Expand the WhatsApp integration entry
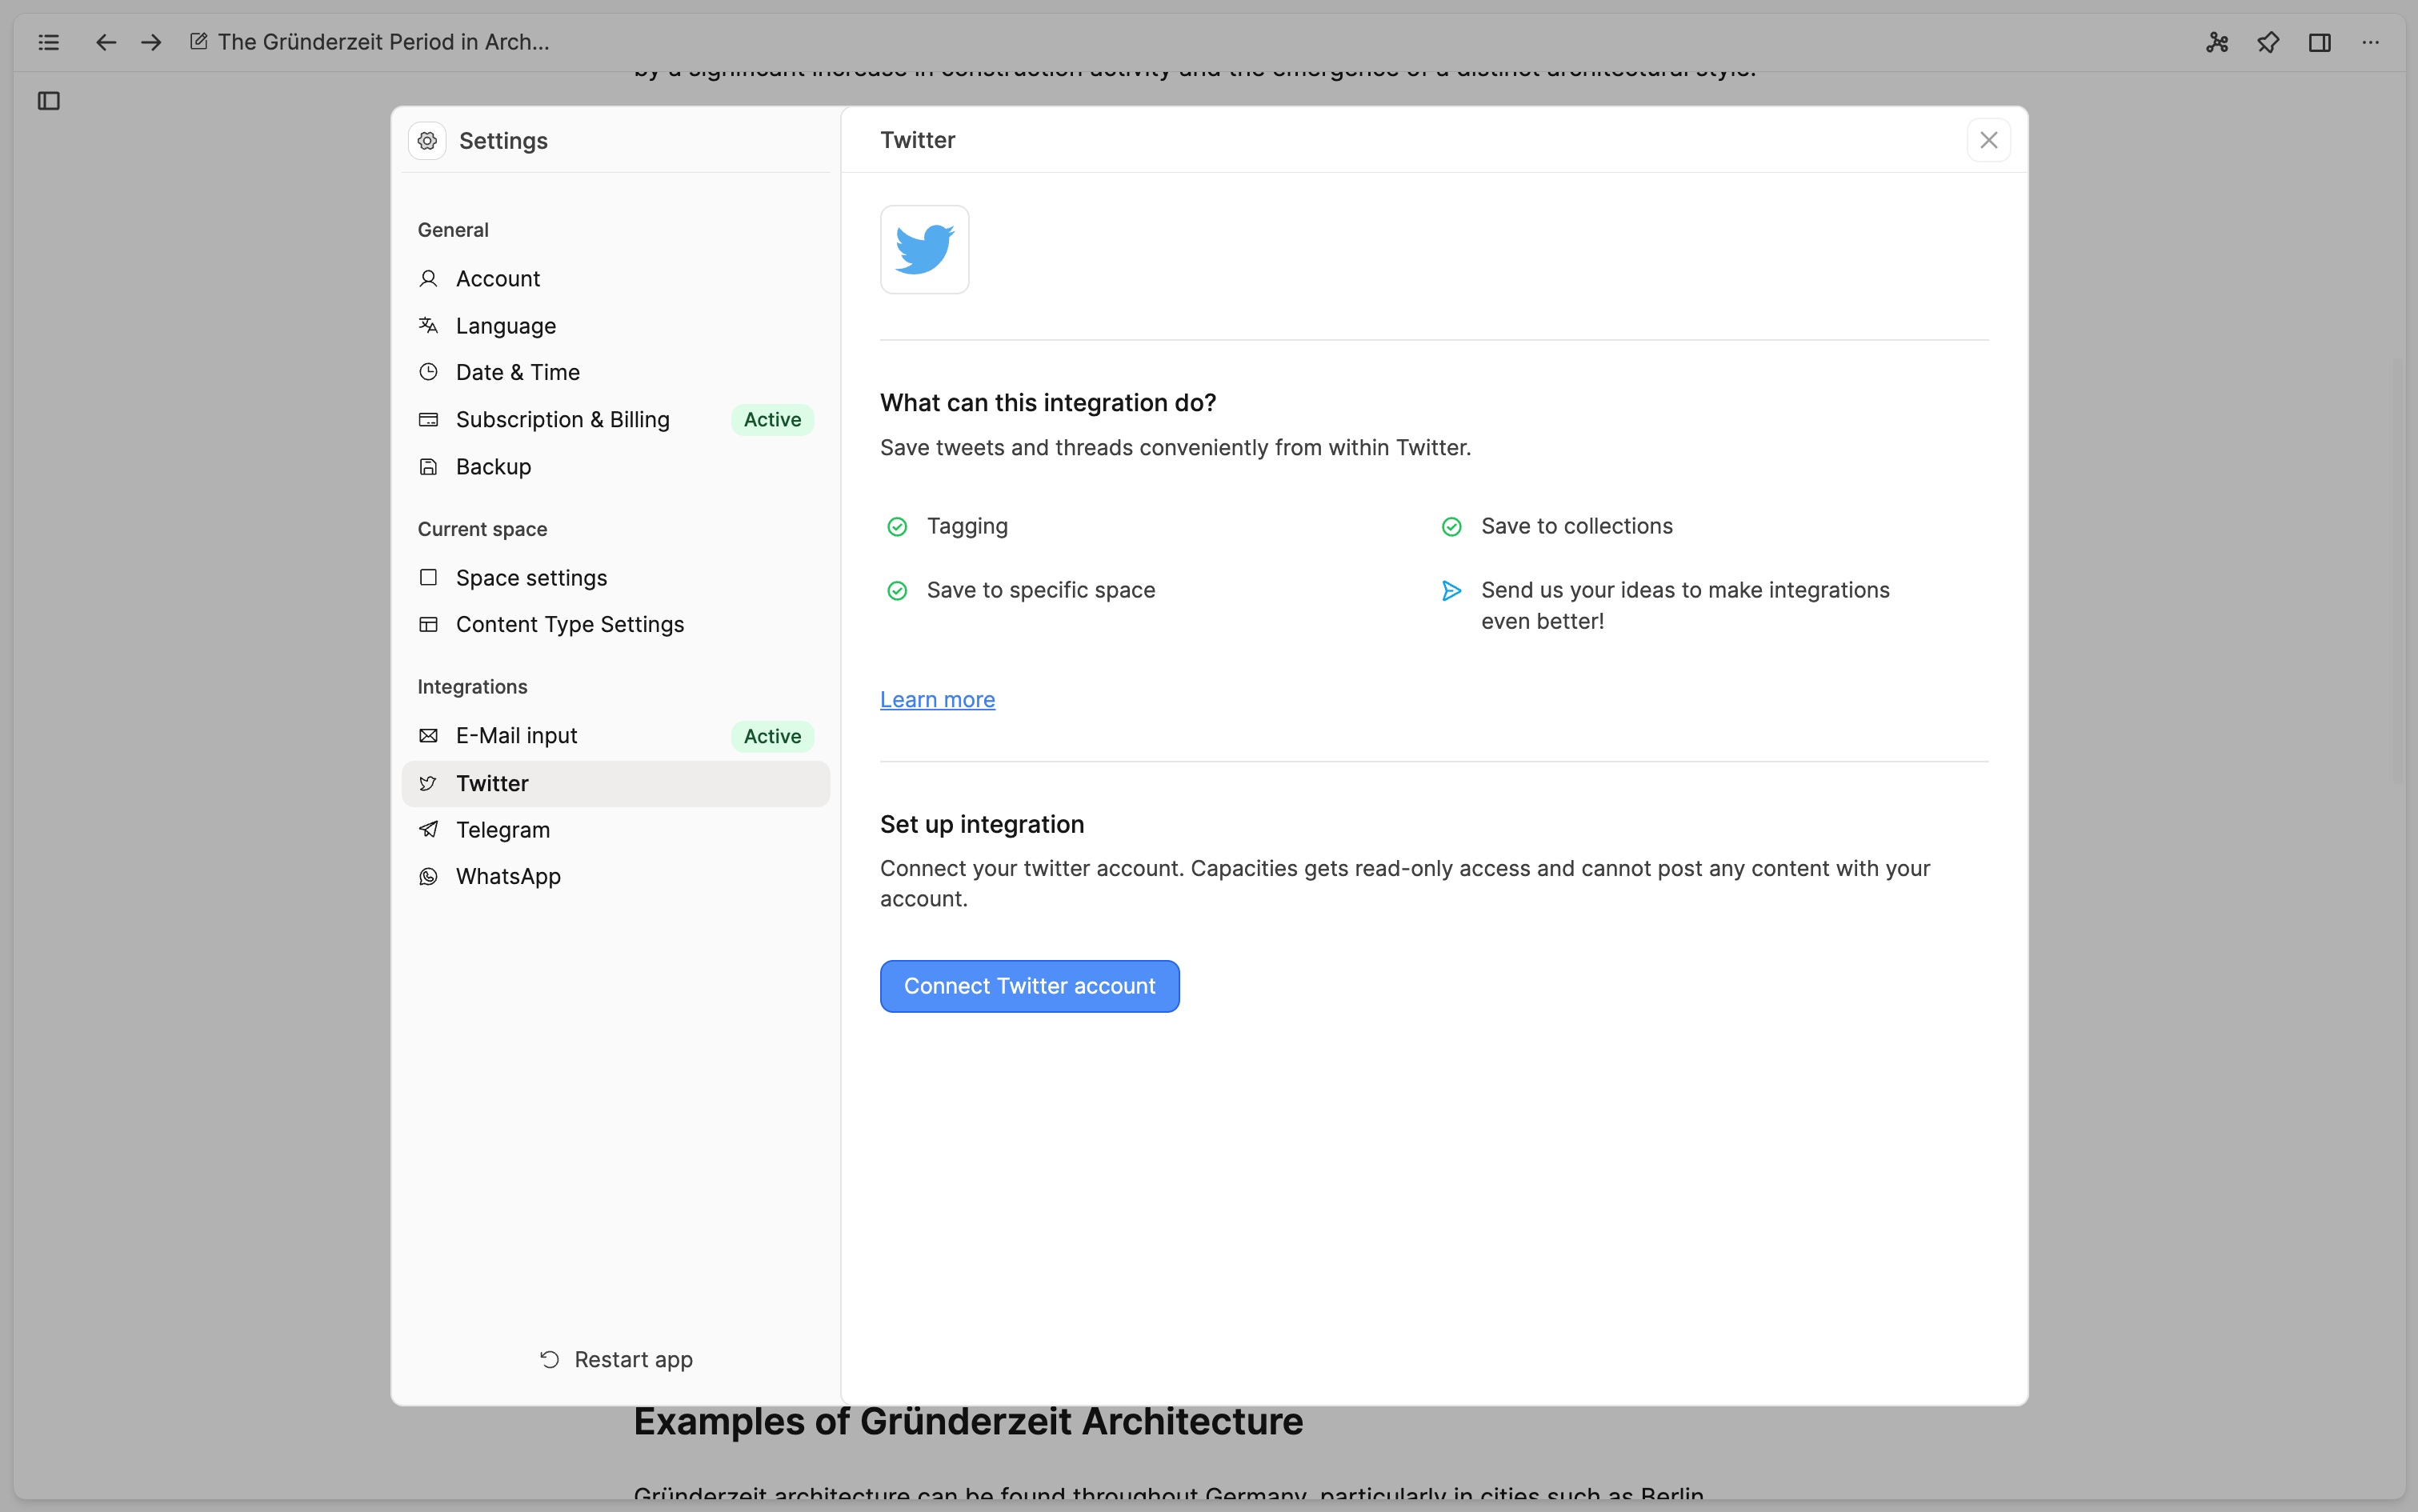Viewport: 2418px width, 1512px height. pyautogui.click(x=509, y=876)
